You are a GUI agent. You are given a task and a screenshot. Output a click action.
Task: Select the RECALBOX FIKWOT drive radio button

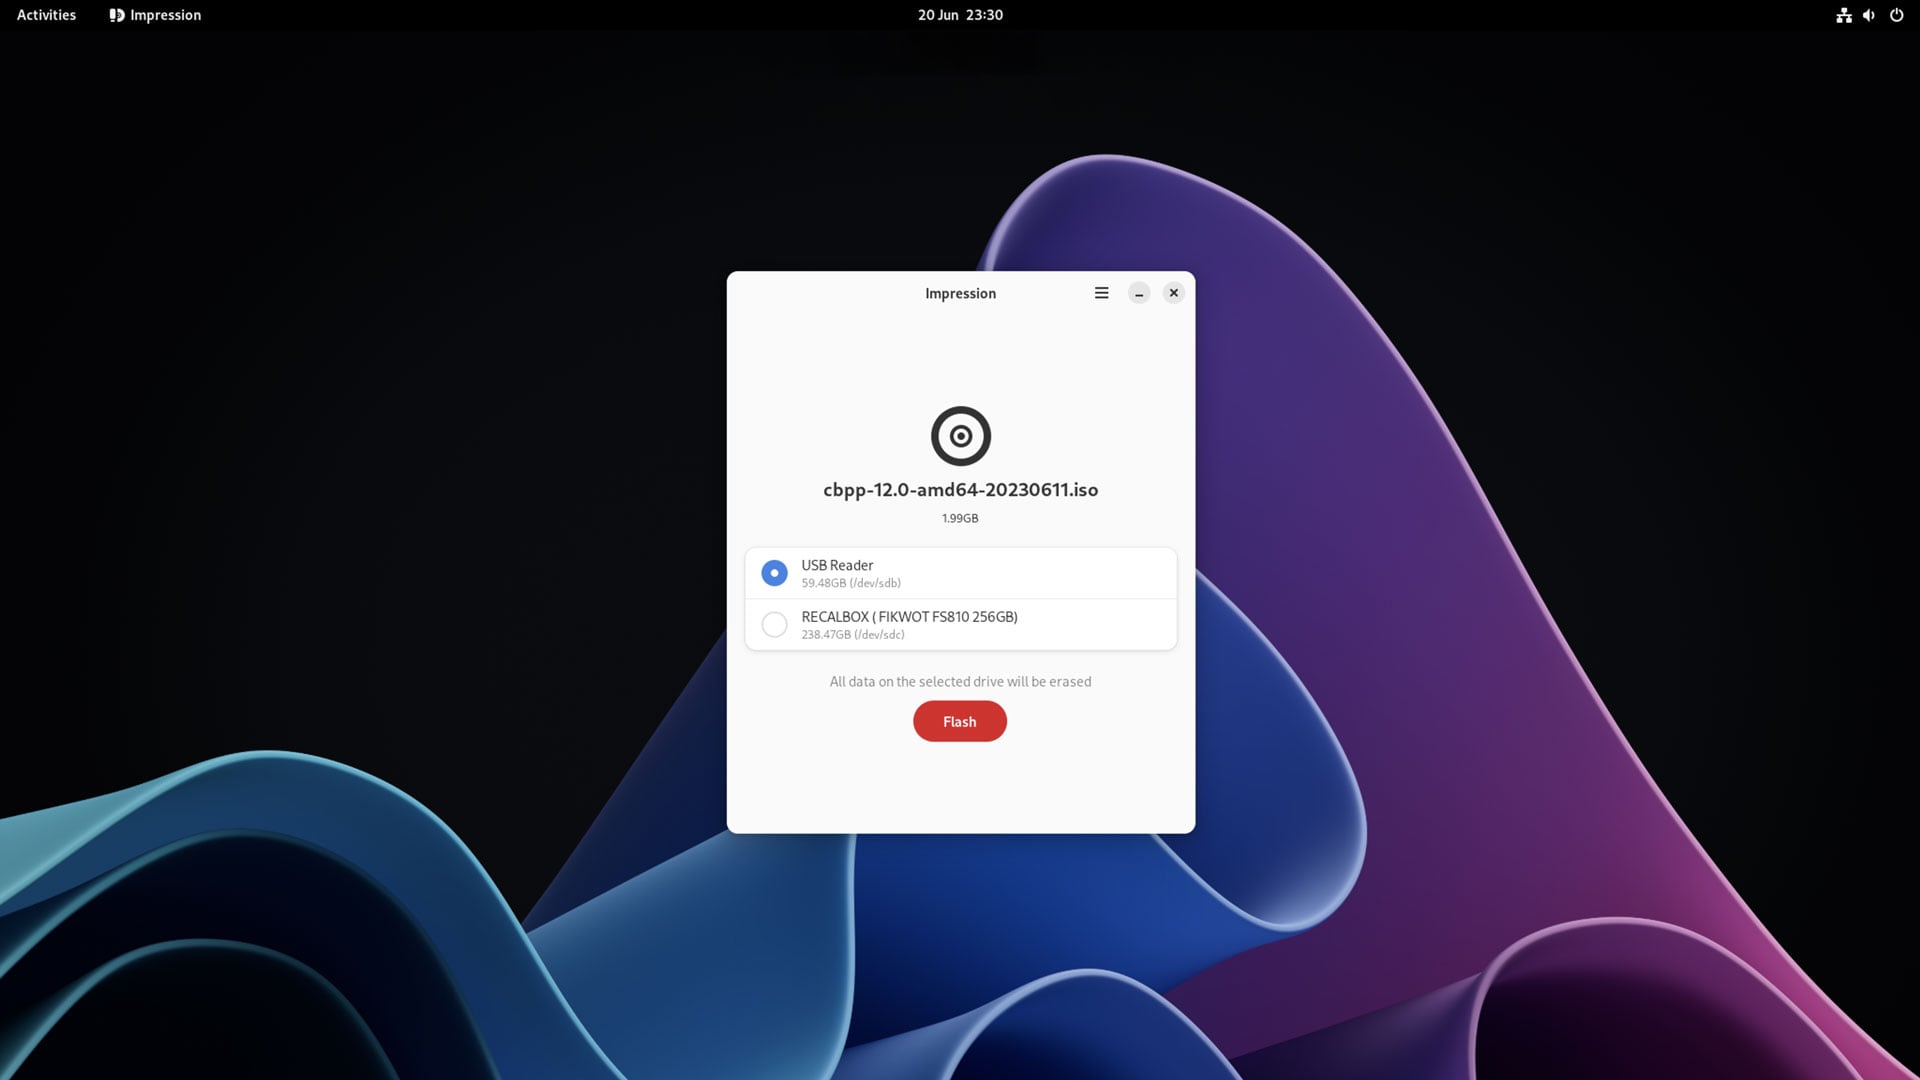pyautogui.click(x=774, y=625)
